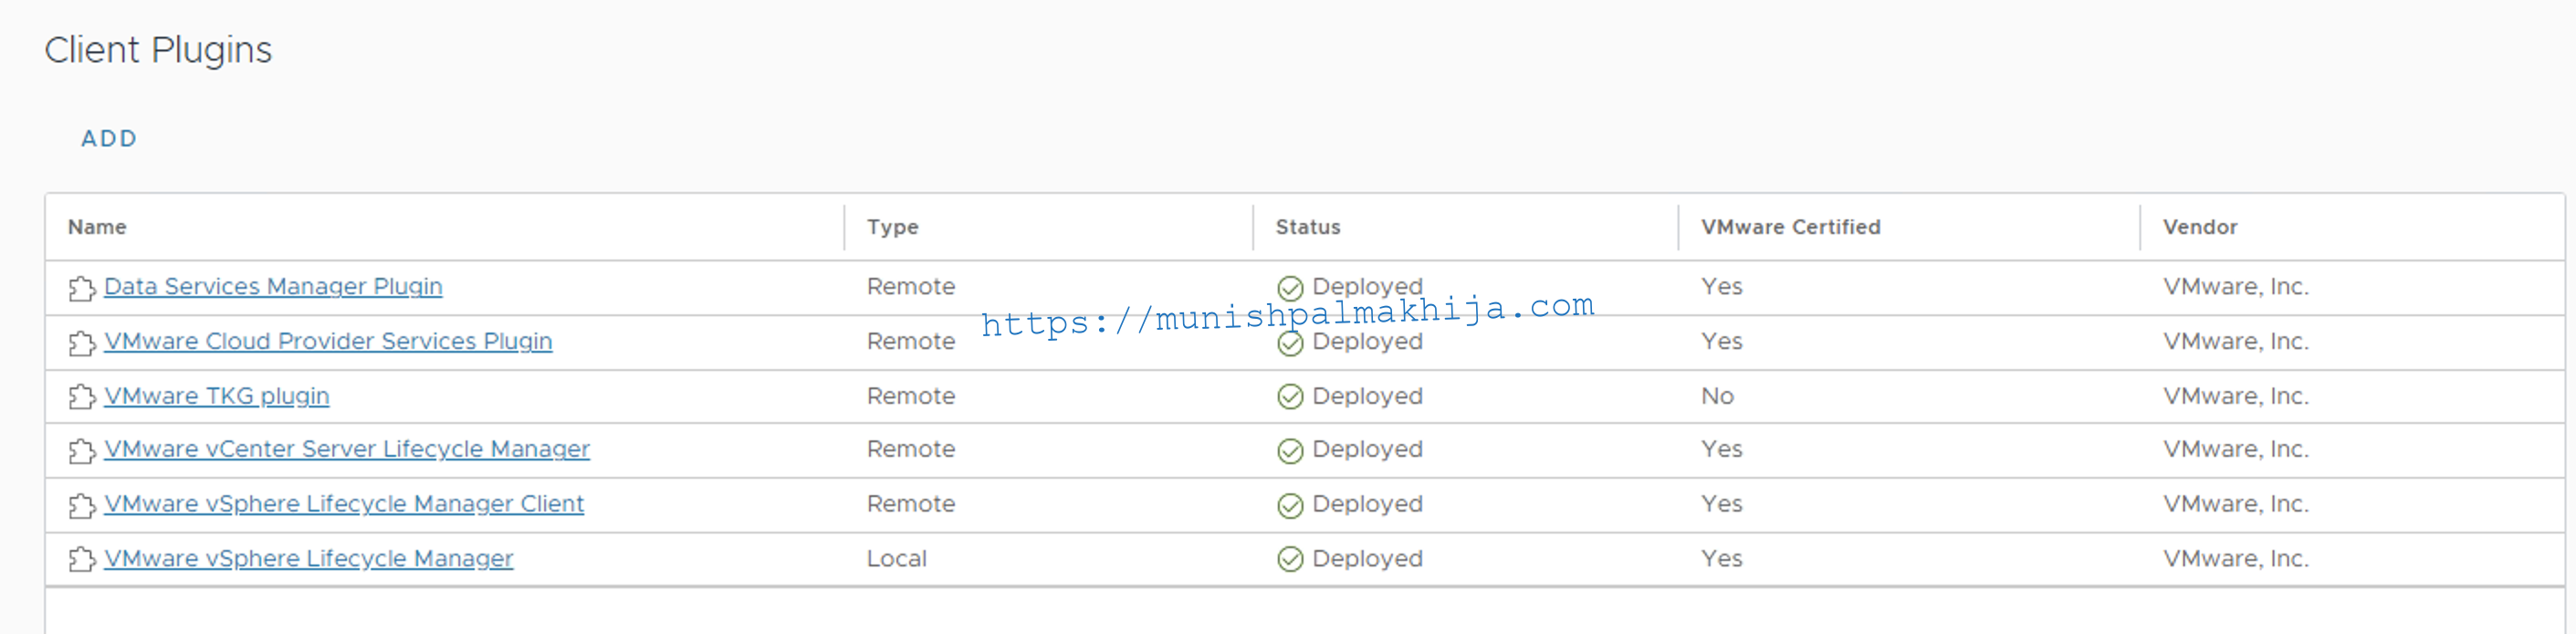
Task: Select 'VMware, Inc.' vendor cell in Local row
Action: pos(2236,559)
